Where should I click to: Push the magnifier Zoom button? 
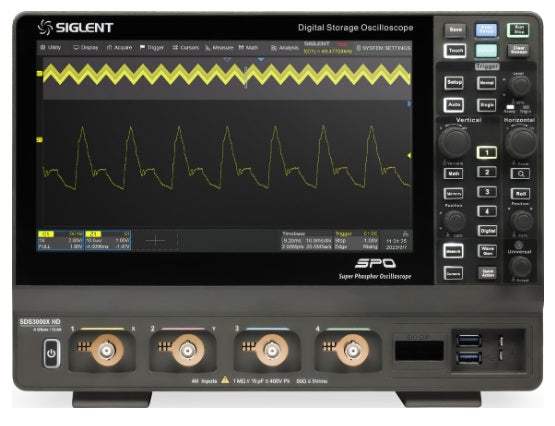[520, 173]
